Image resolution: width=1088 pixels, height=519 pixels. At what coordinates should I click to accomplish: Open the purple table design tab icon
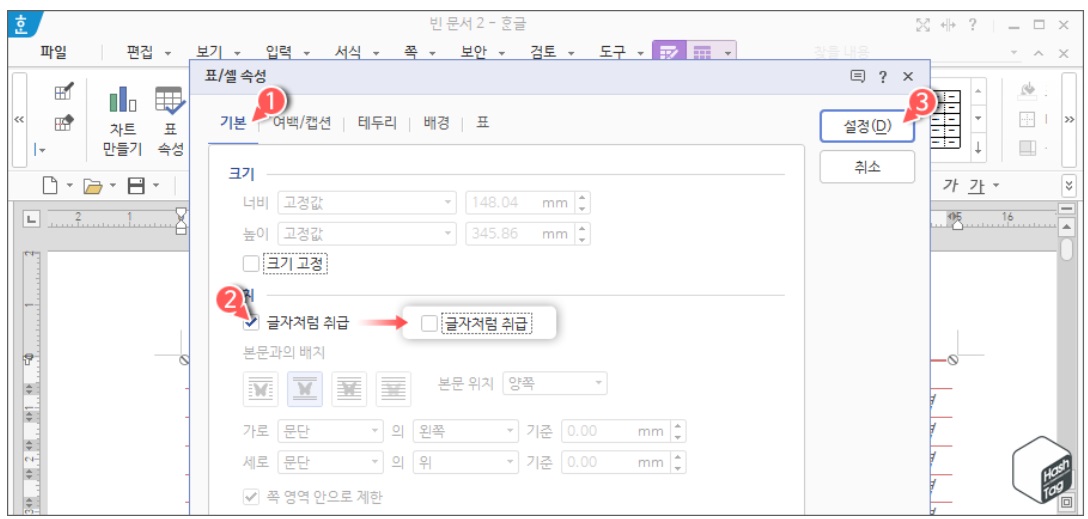[x=669, y=52]
